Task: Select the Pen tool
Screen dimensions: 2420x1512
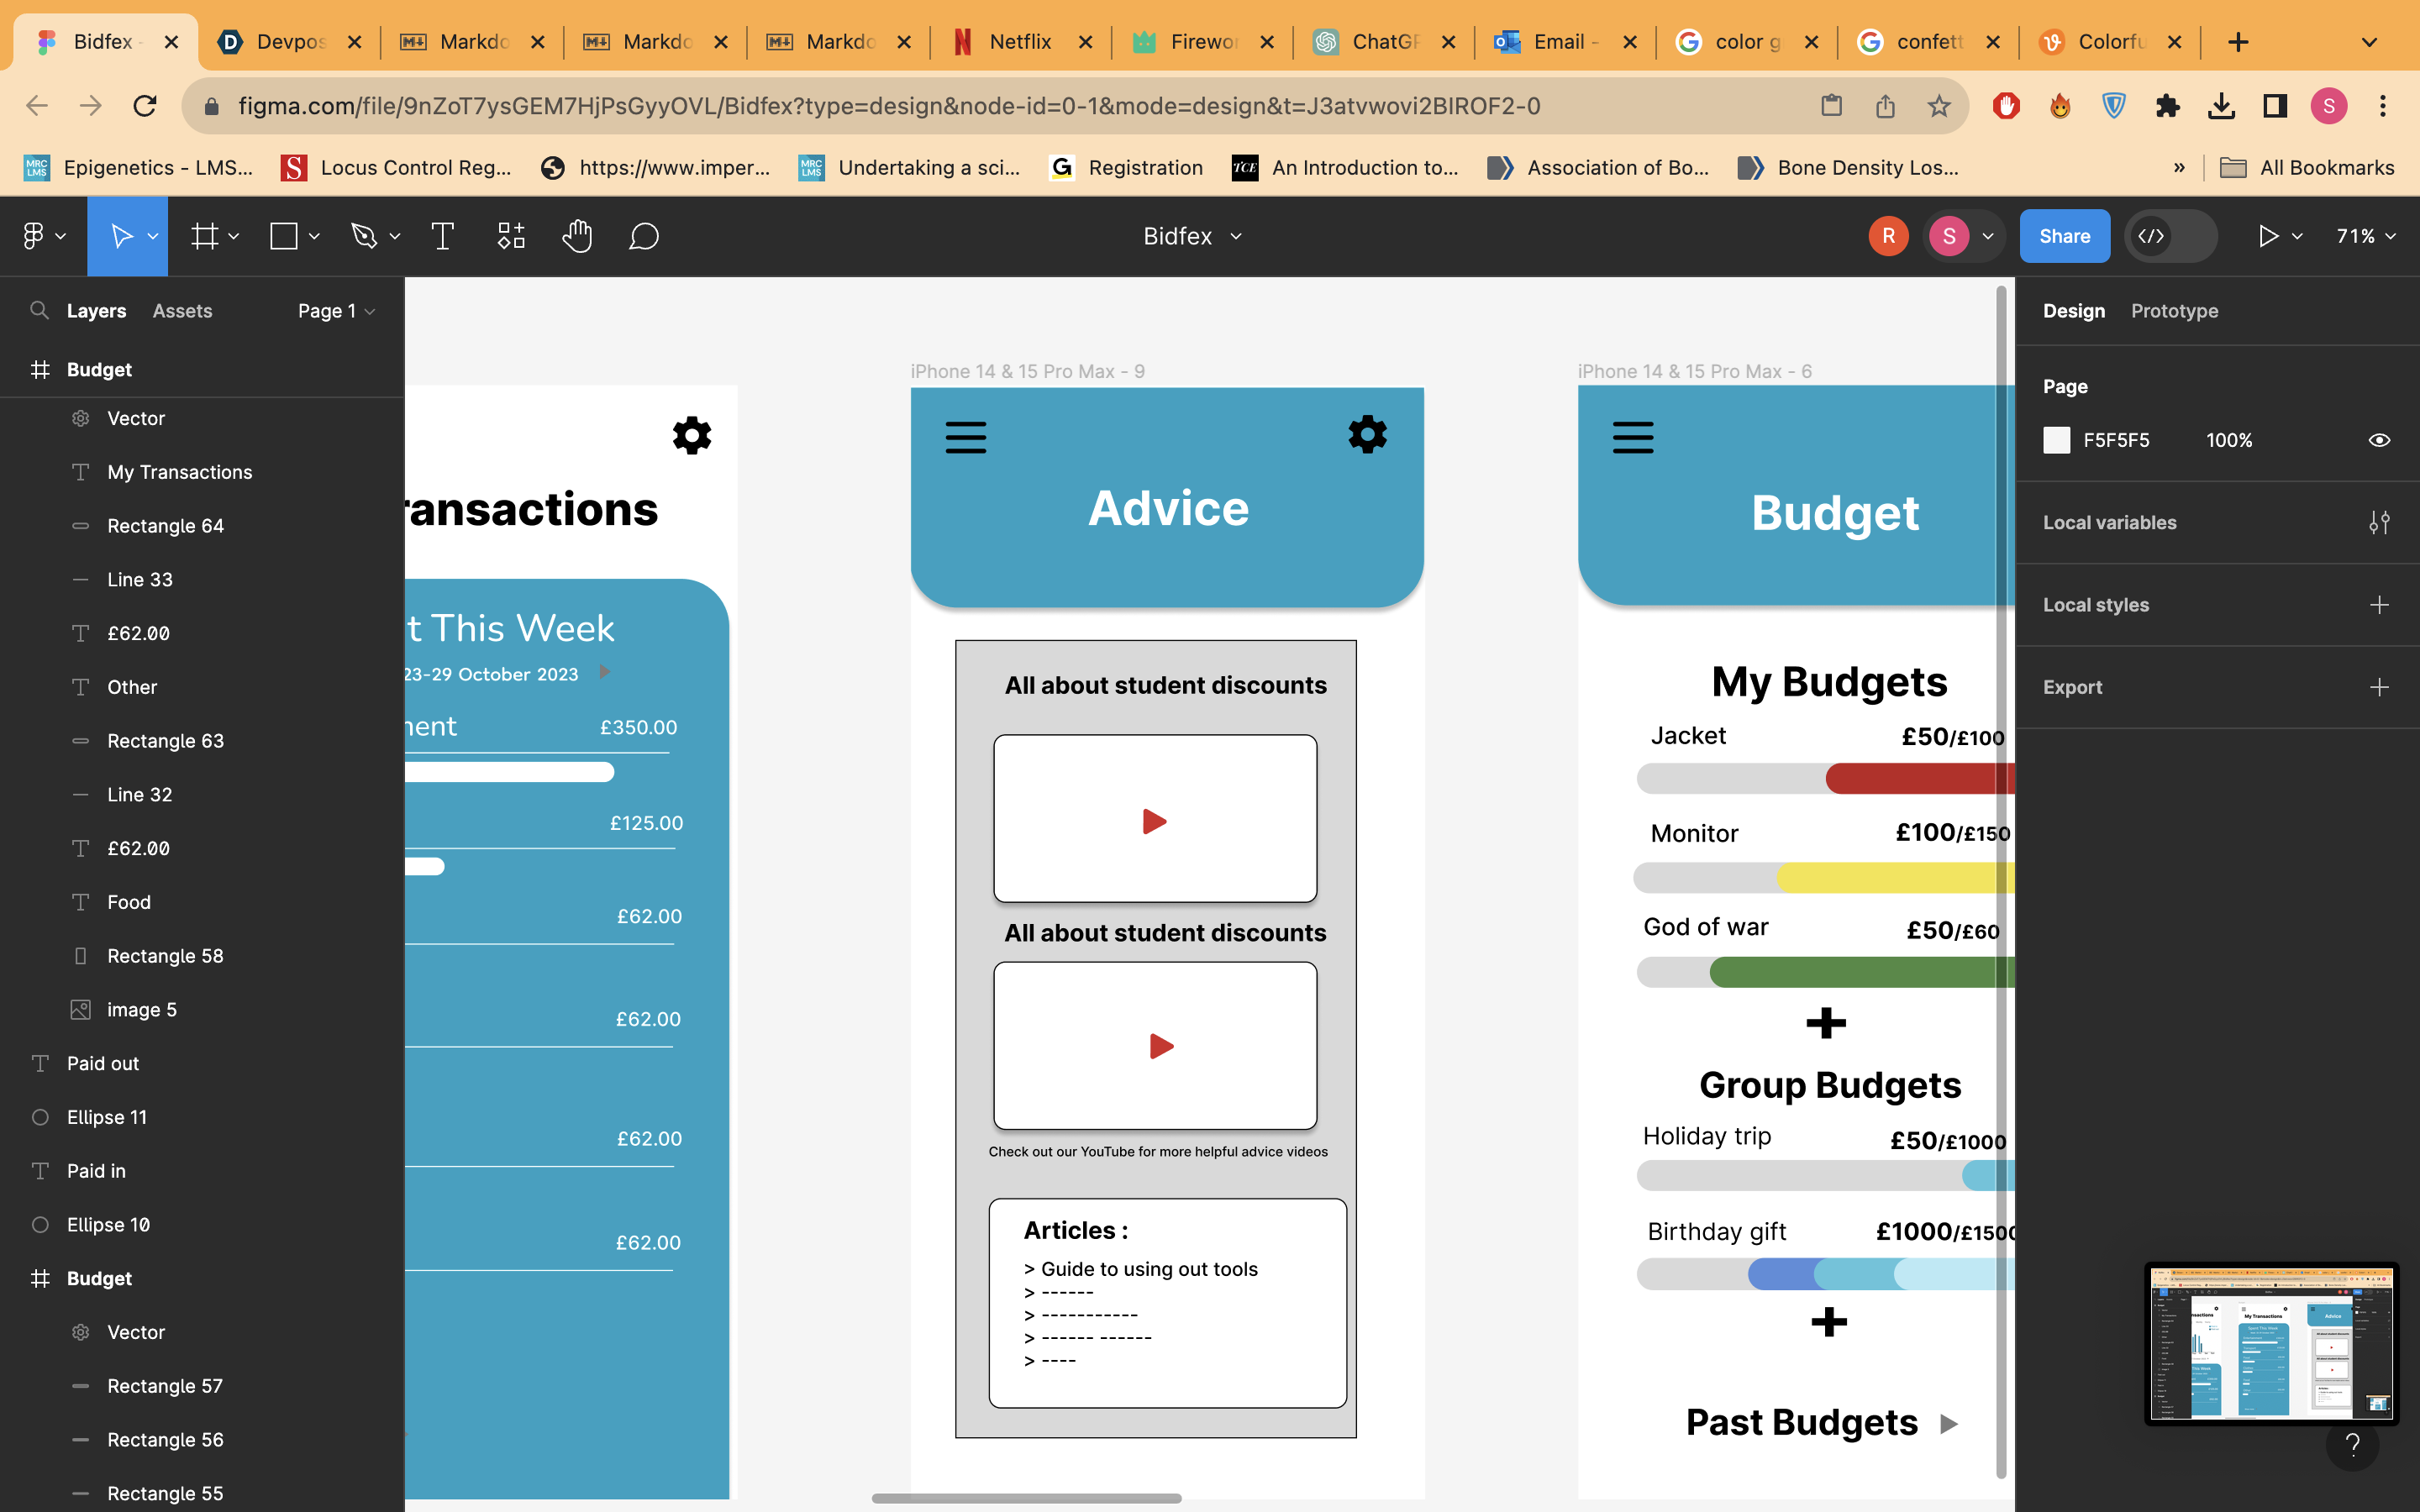Action: pyautogui.click(x=364, y=236)
